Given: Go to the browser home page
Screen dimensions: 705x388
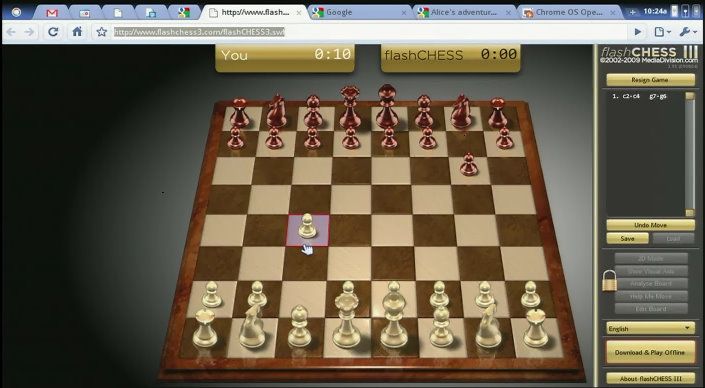Looking at the screenshot, I should coord(77,31).
